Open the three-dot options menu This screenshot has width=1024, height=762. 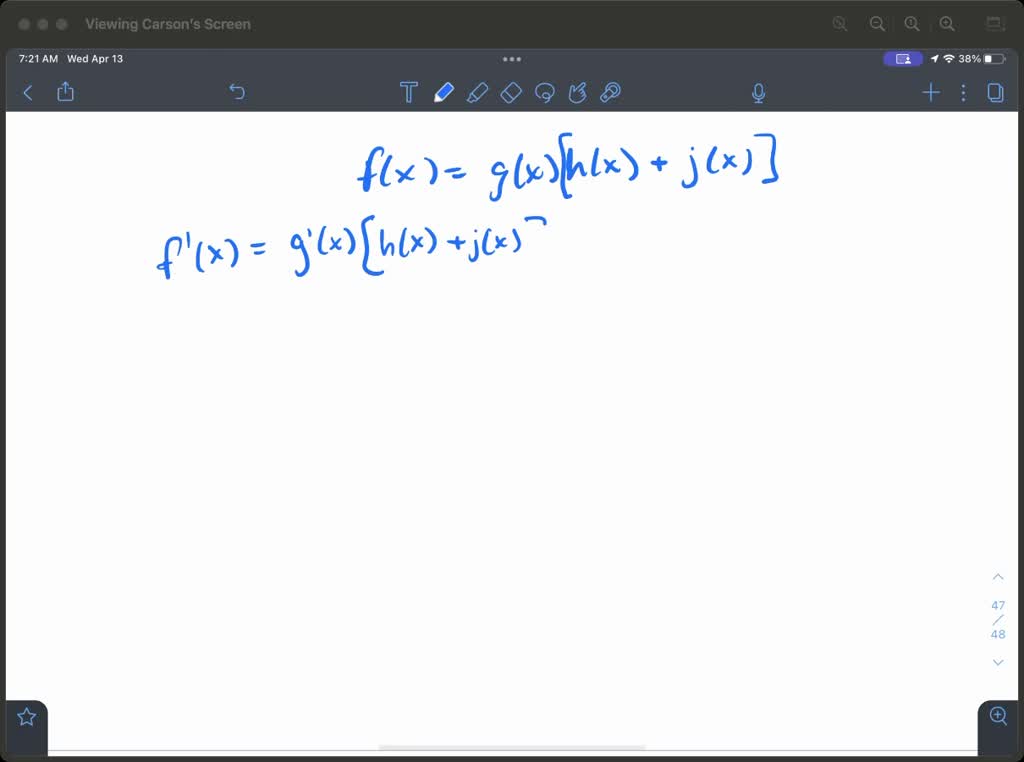point(963,92)
